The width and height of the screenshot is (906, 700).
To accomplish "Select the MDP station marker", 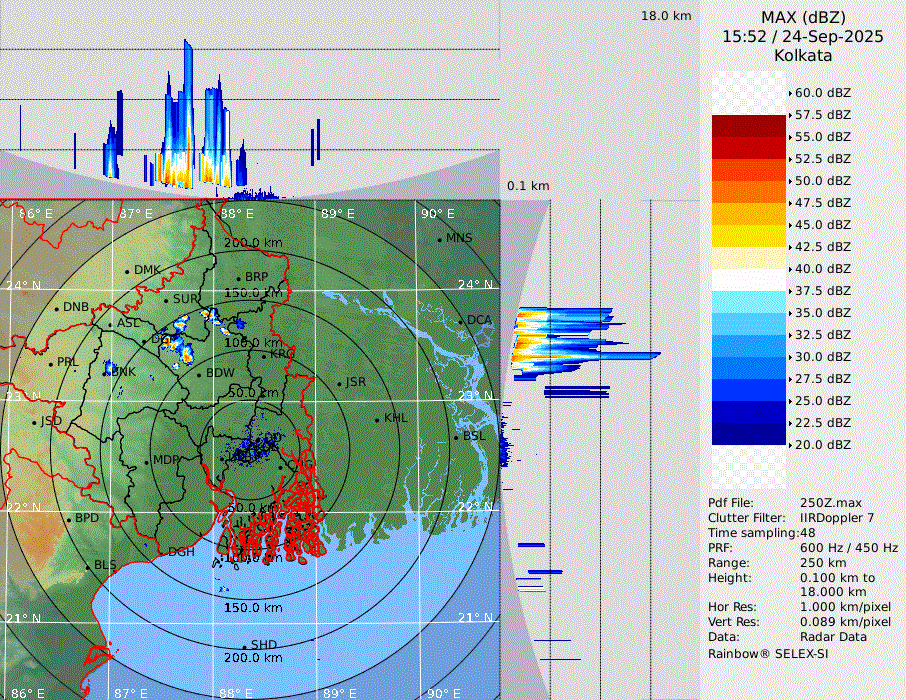I will click(147, 461).
